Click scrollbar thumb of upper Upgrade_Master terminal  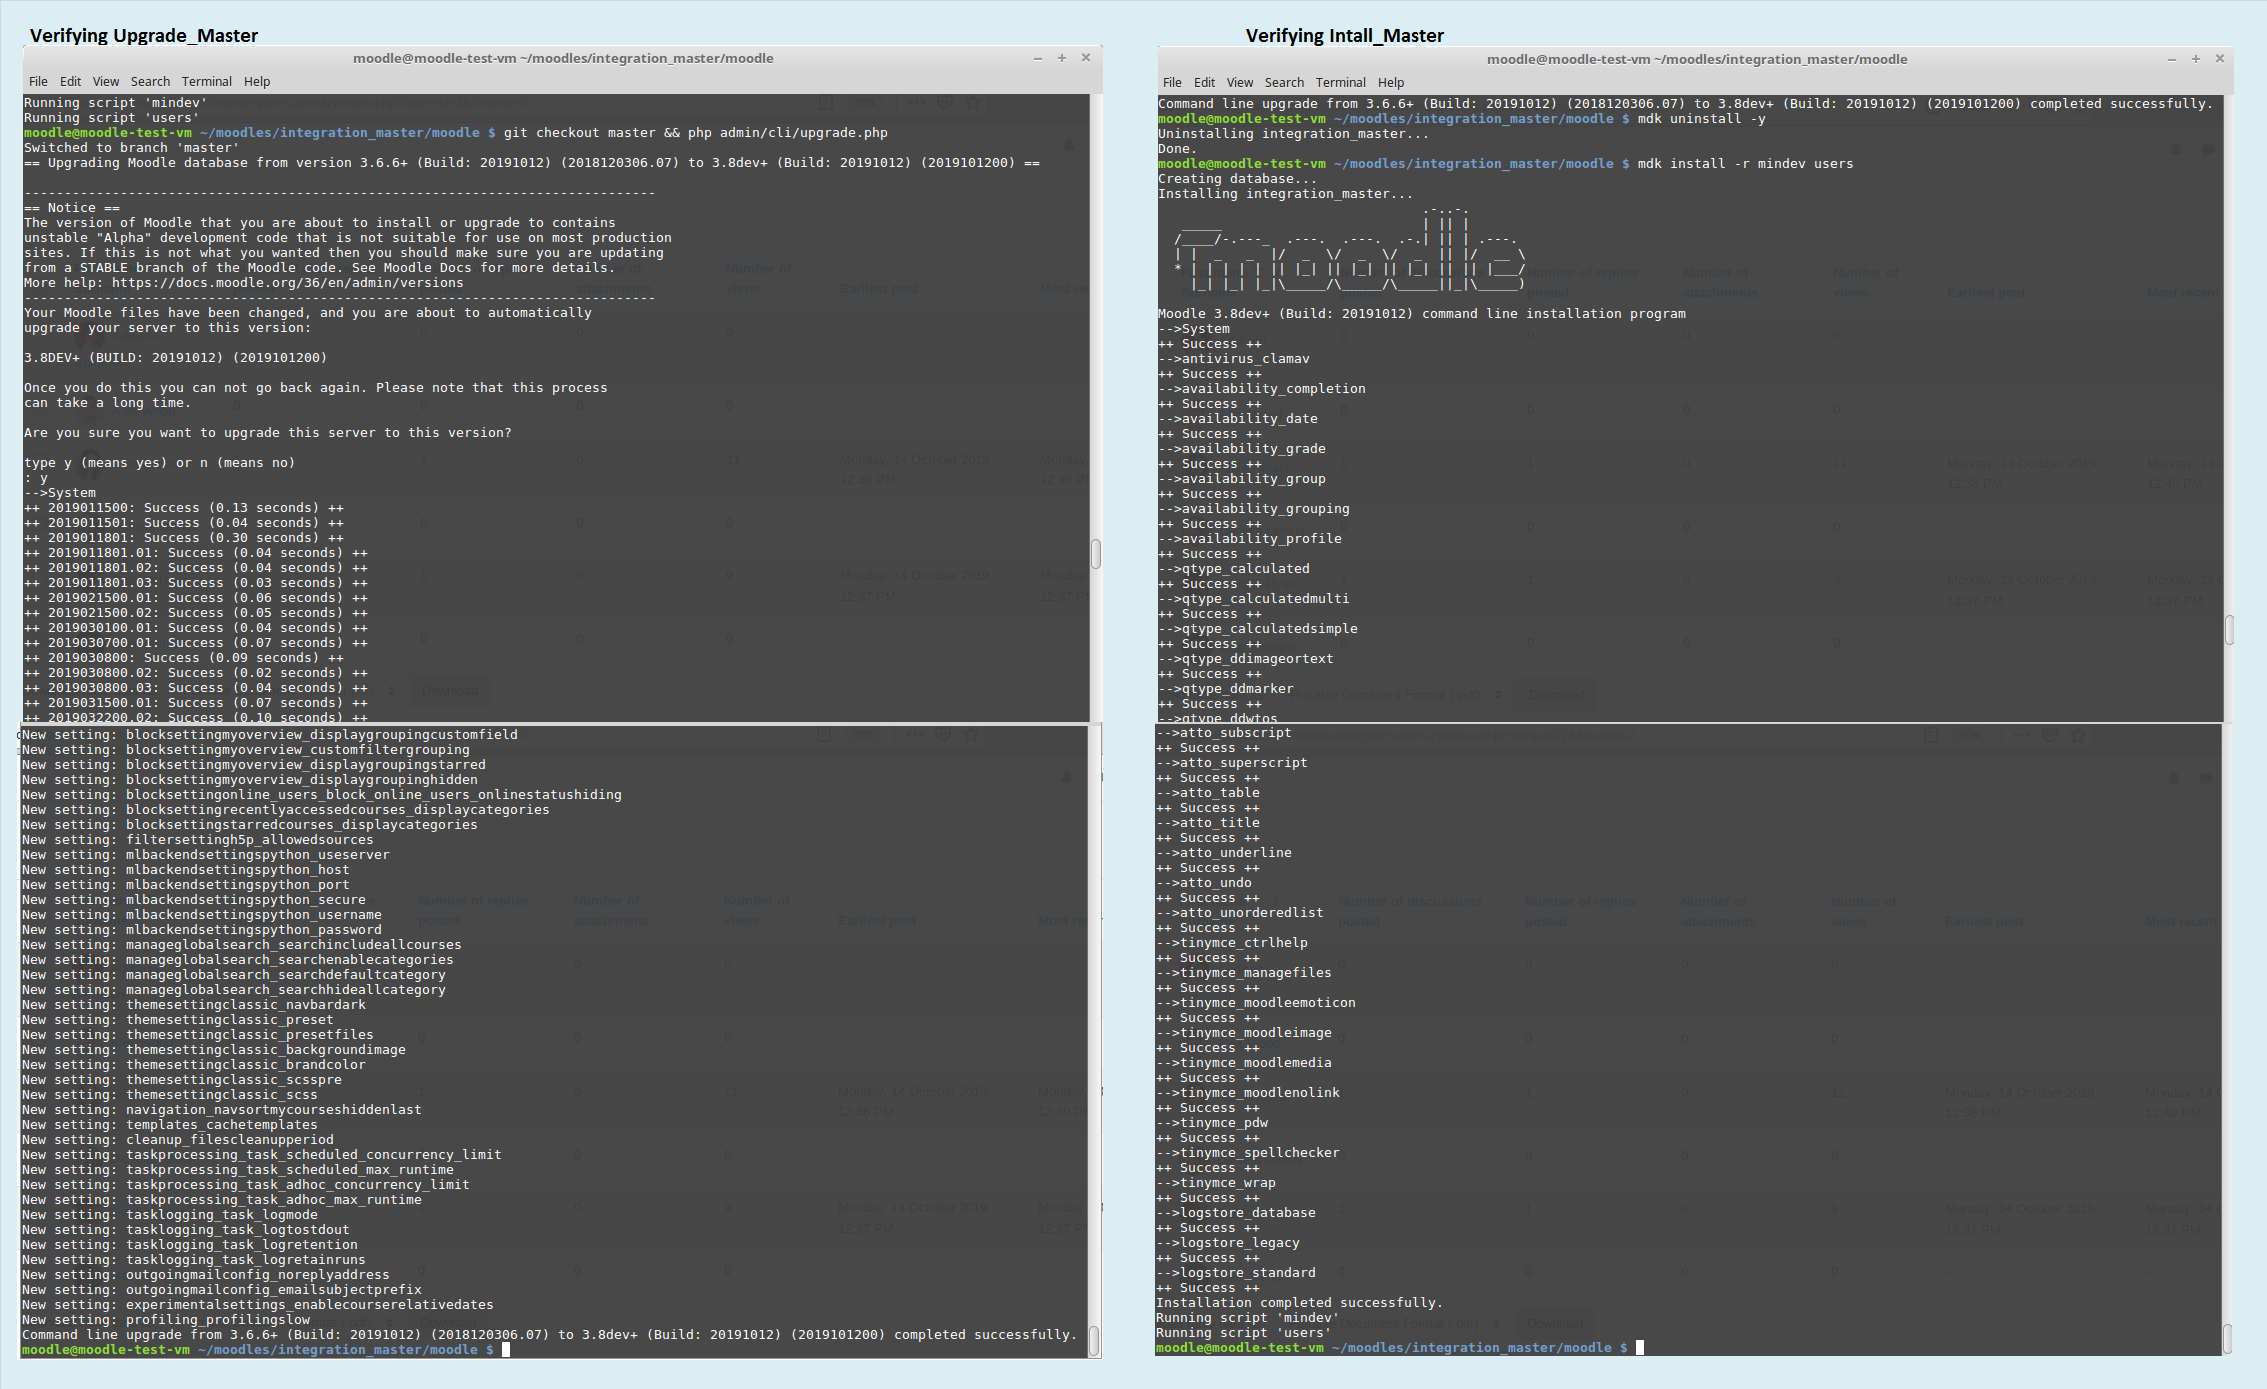coord(1096,554)
